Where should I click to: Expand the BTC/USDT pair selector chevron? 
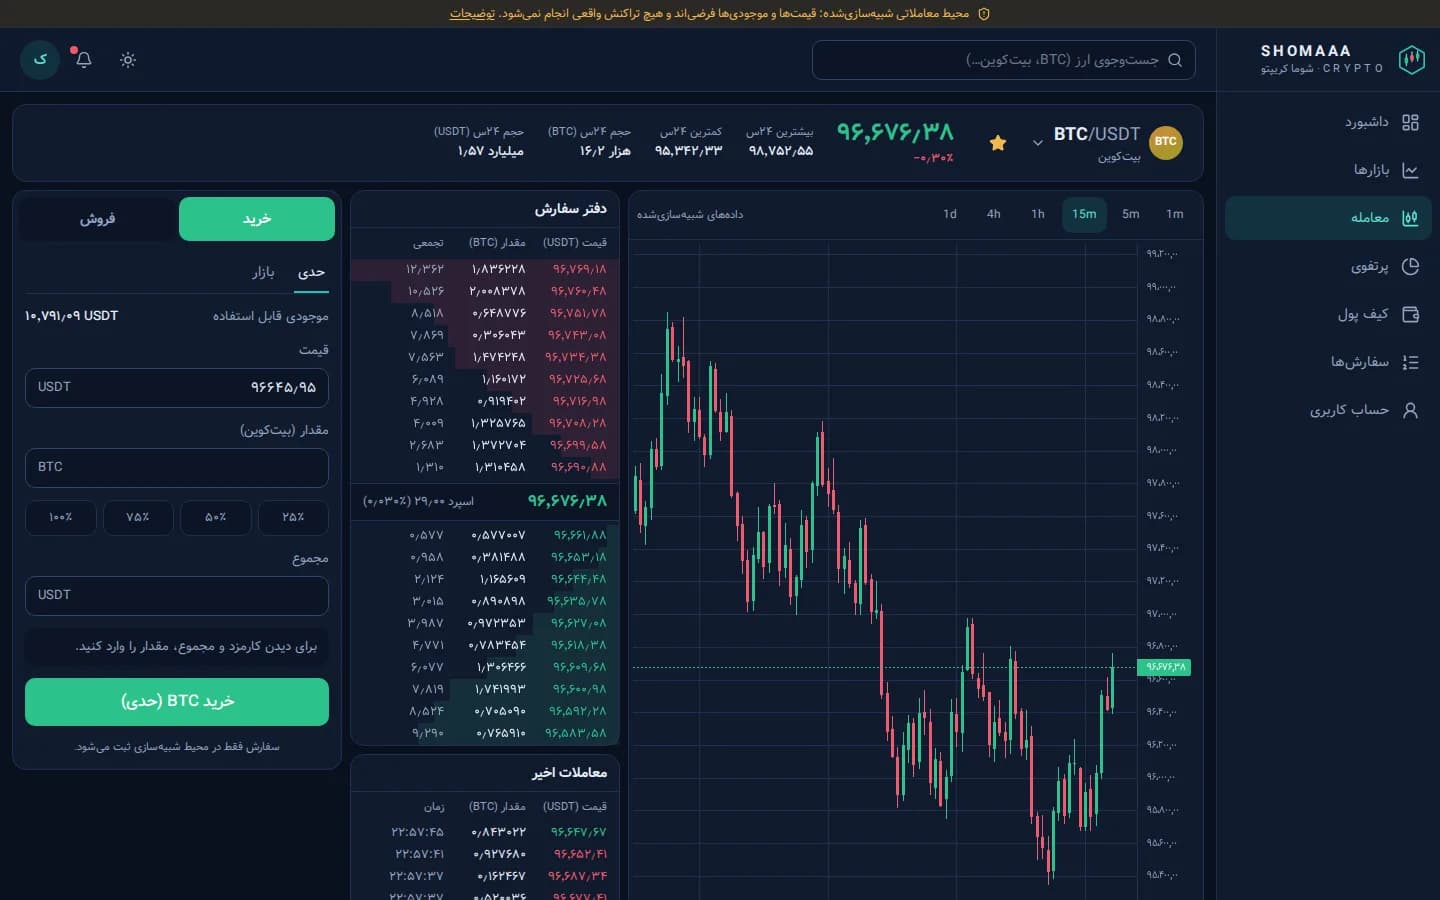pos(1037,143)
